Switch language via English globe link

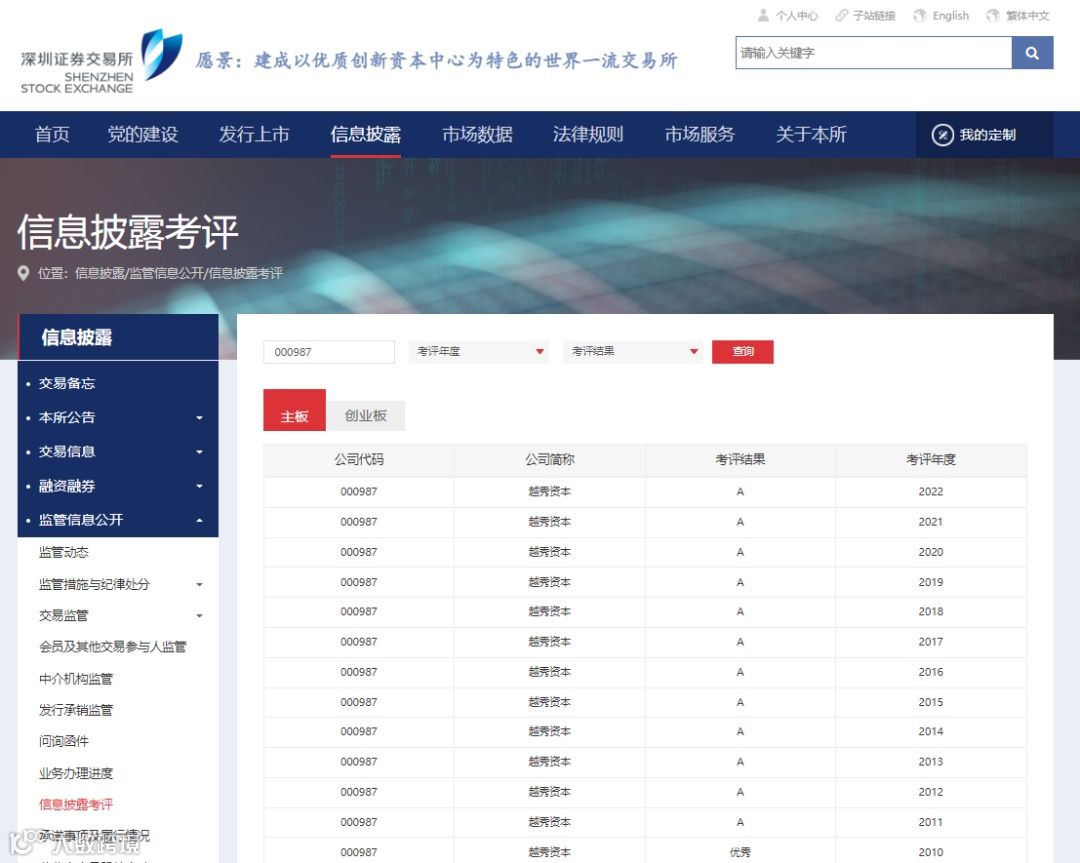pyautogui.click(x=941, y=15)
